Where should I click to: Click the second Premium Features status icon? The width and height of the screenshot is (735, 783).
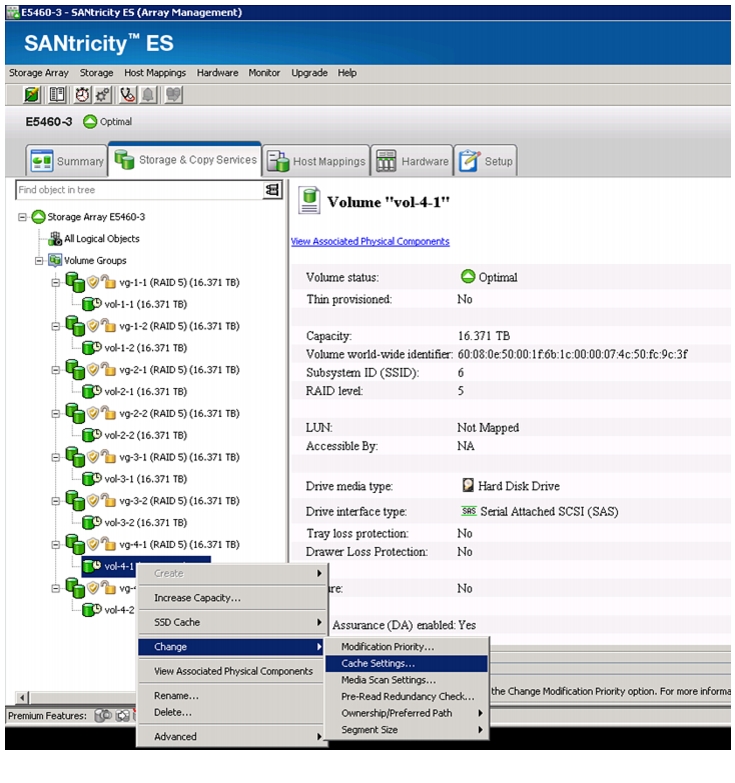click(x=123, y=715)
